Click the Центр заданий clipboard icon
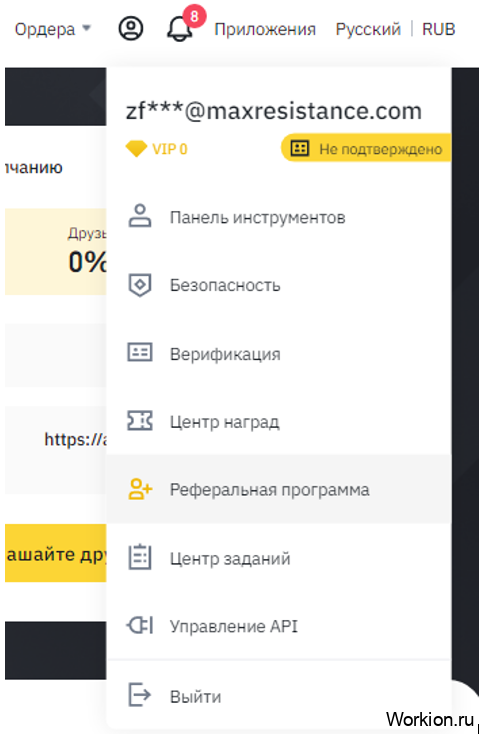The width and height of the screenshot is (483, 734). (x=140, y=557)
